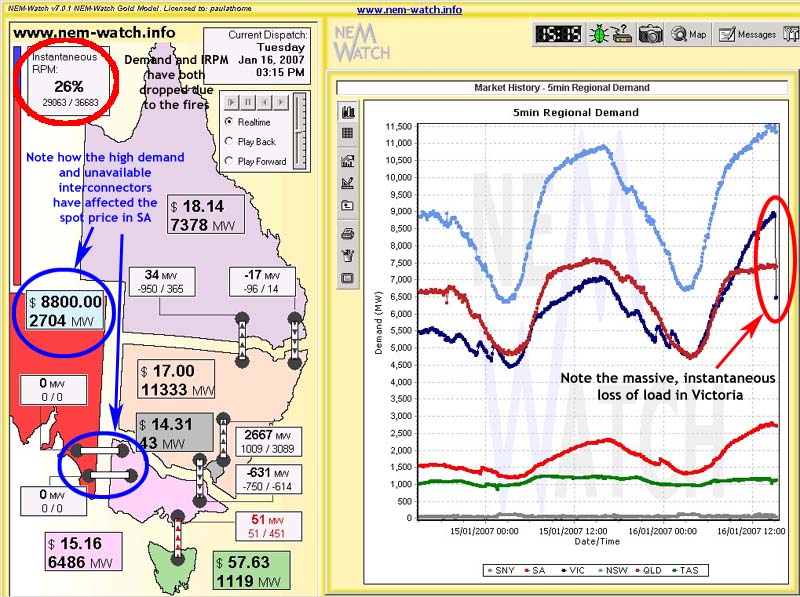Click the 0 MW box below the SA coast

coord(53,501)
